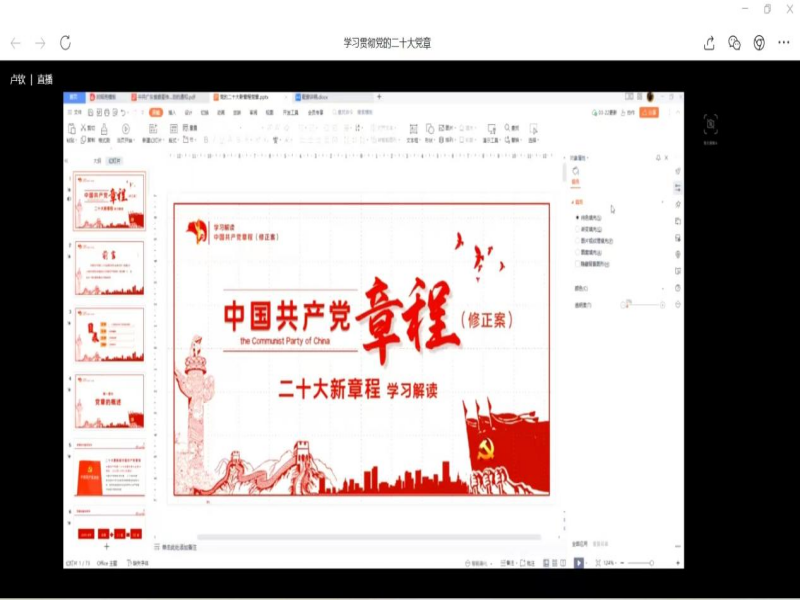800x600 pixels.
Task: Open the 稻壳模板 templates tab
Action: tap(106, 96)
